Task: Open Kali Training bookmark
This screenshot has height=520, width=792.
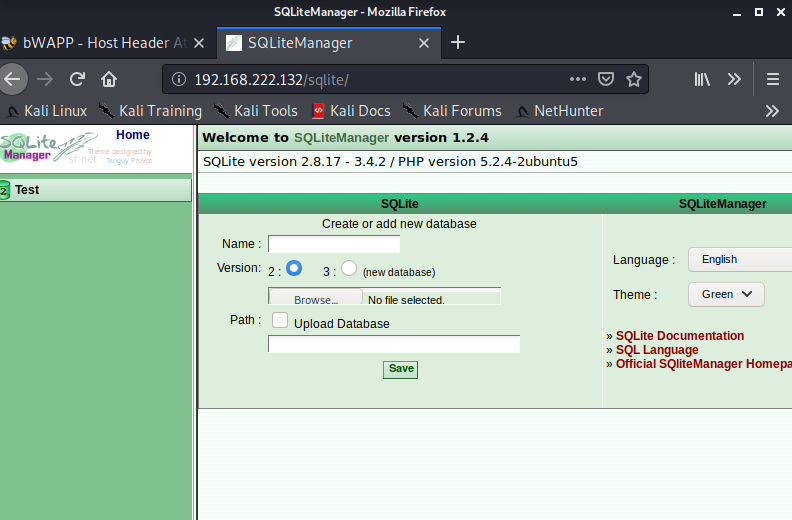Action: (x=150, y=111)
